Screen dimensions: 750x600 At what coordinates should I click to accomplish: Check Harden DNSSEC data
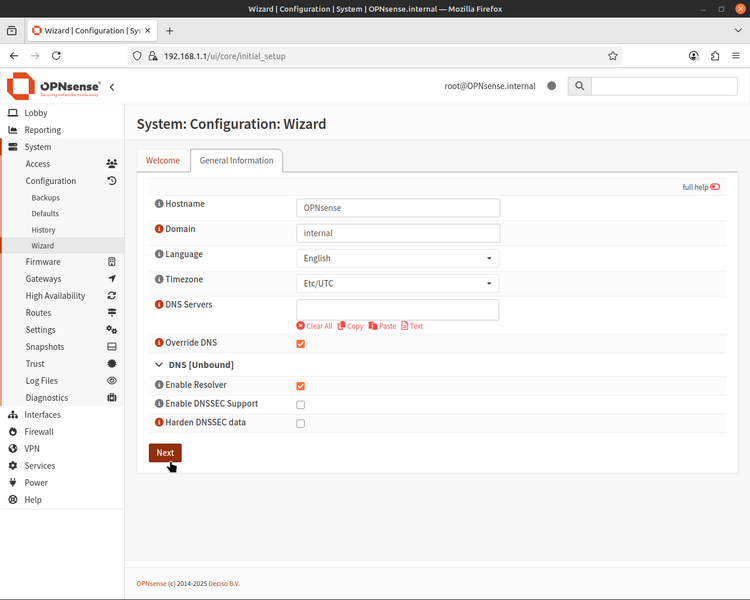300,423
